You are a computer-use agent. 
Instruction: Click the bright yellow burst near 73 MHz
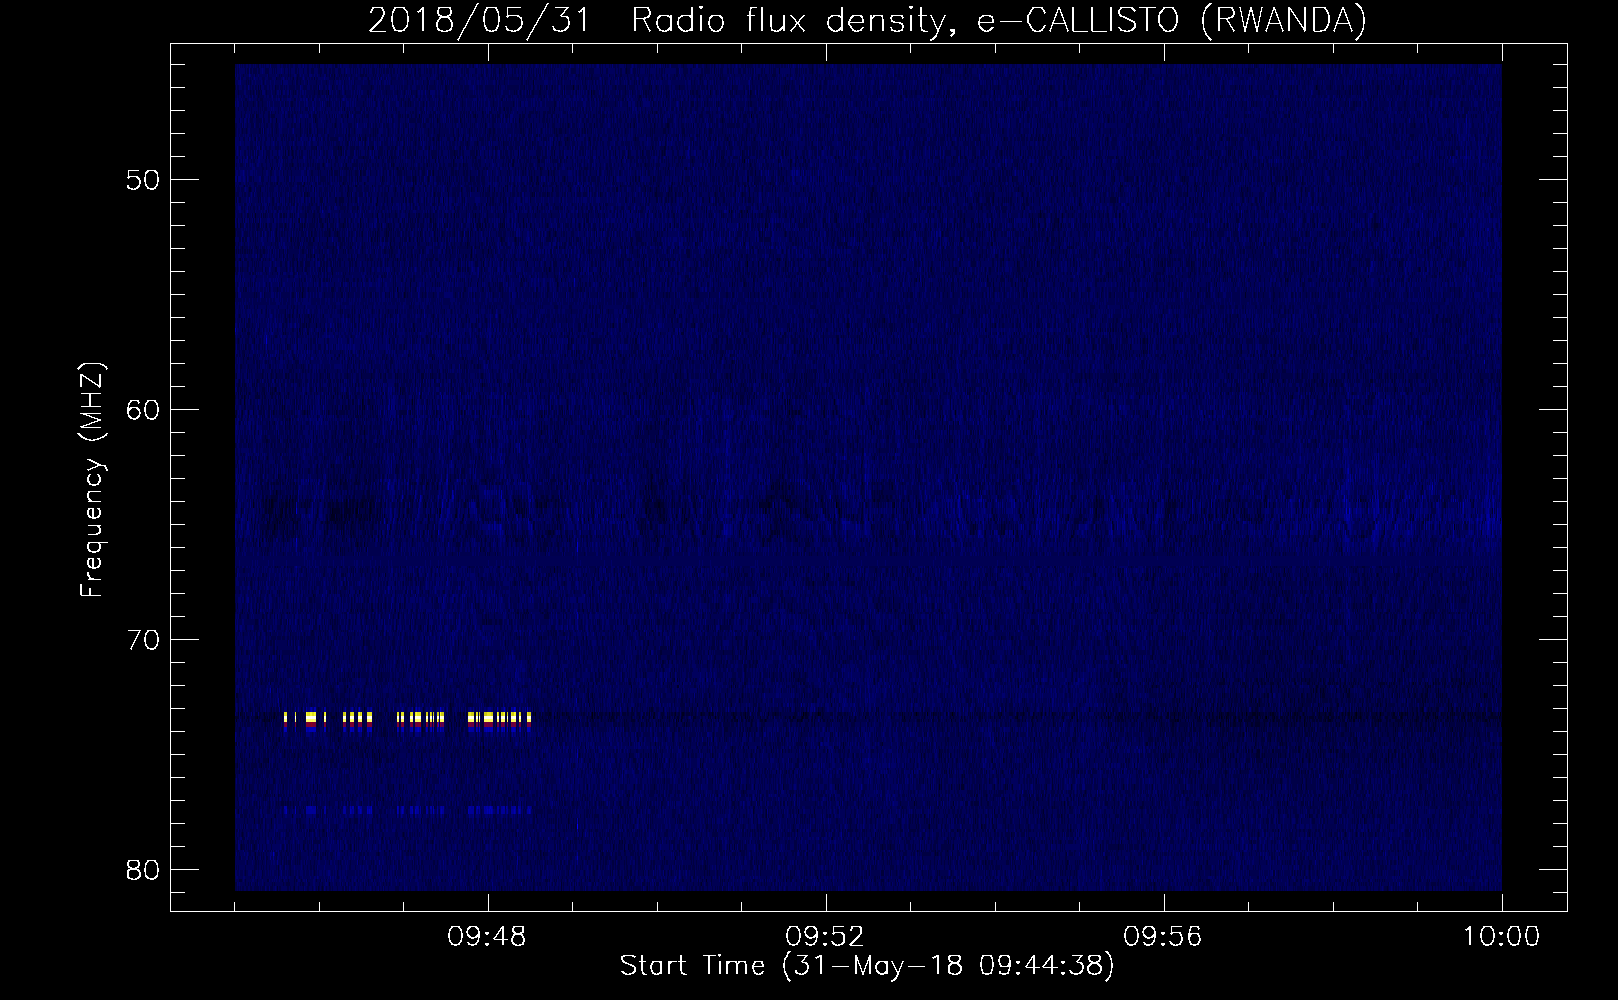pyautogui.click(x=407, y=718)
